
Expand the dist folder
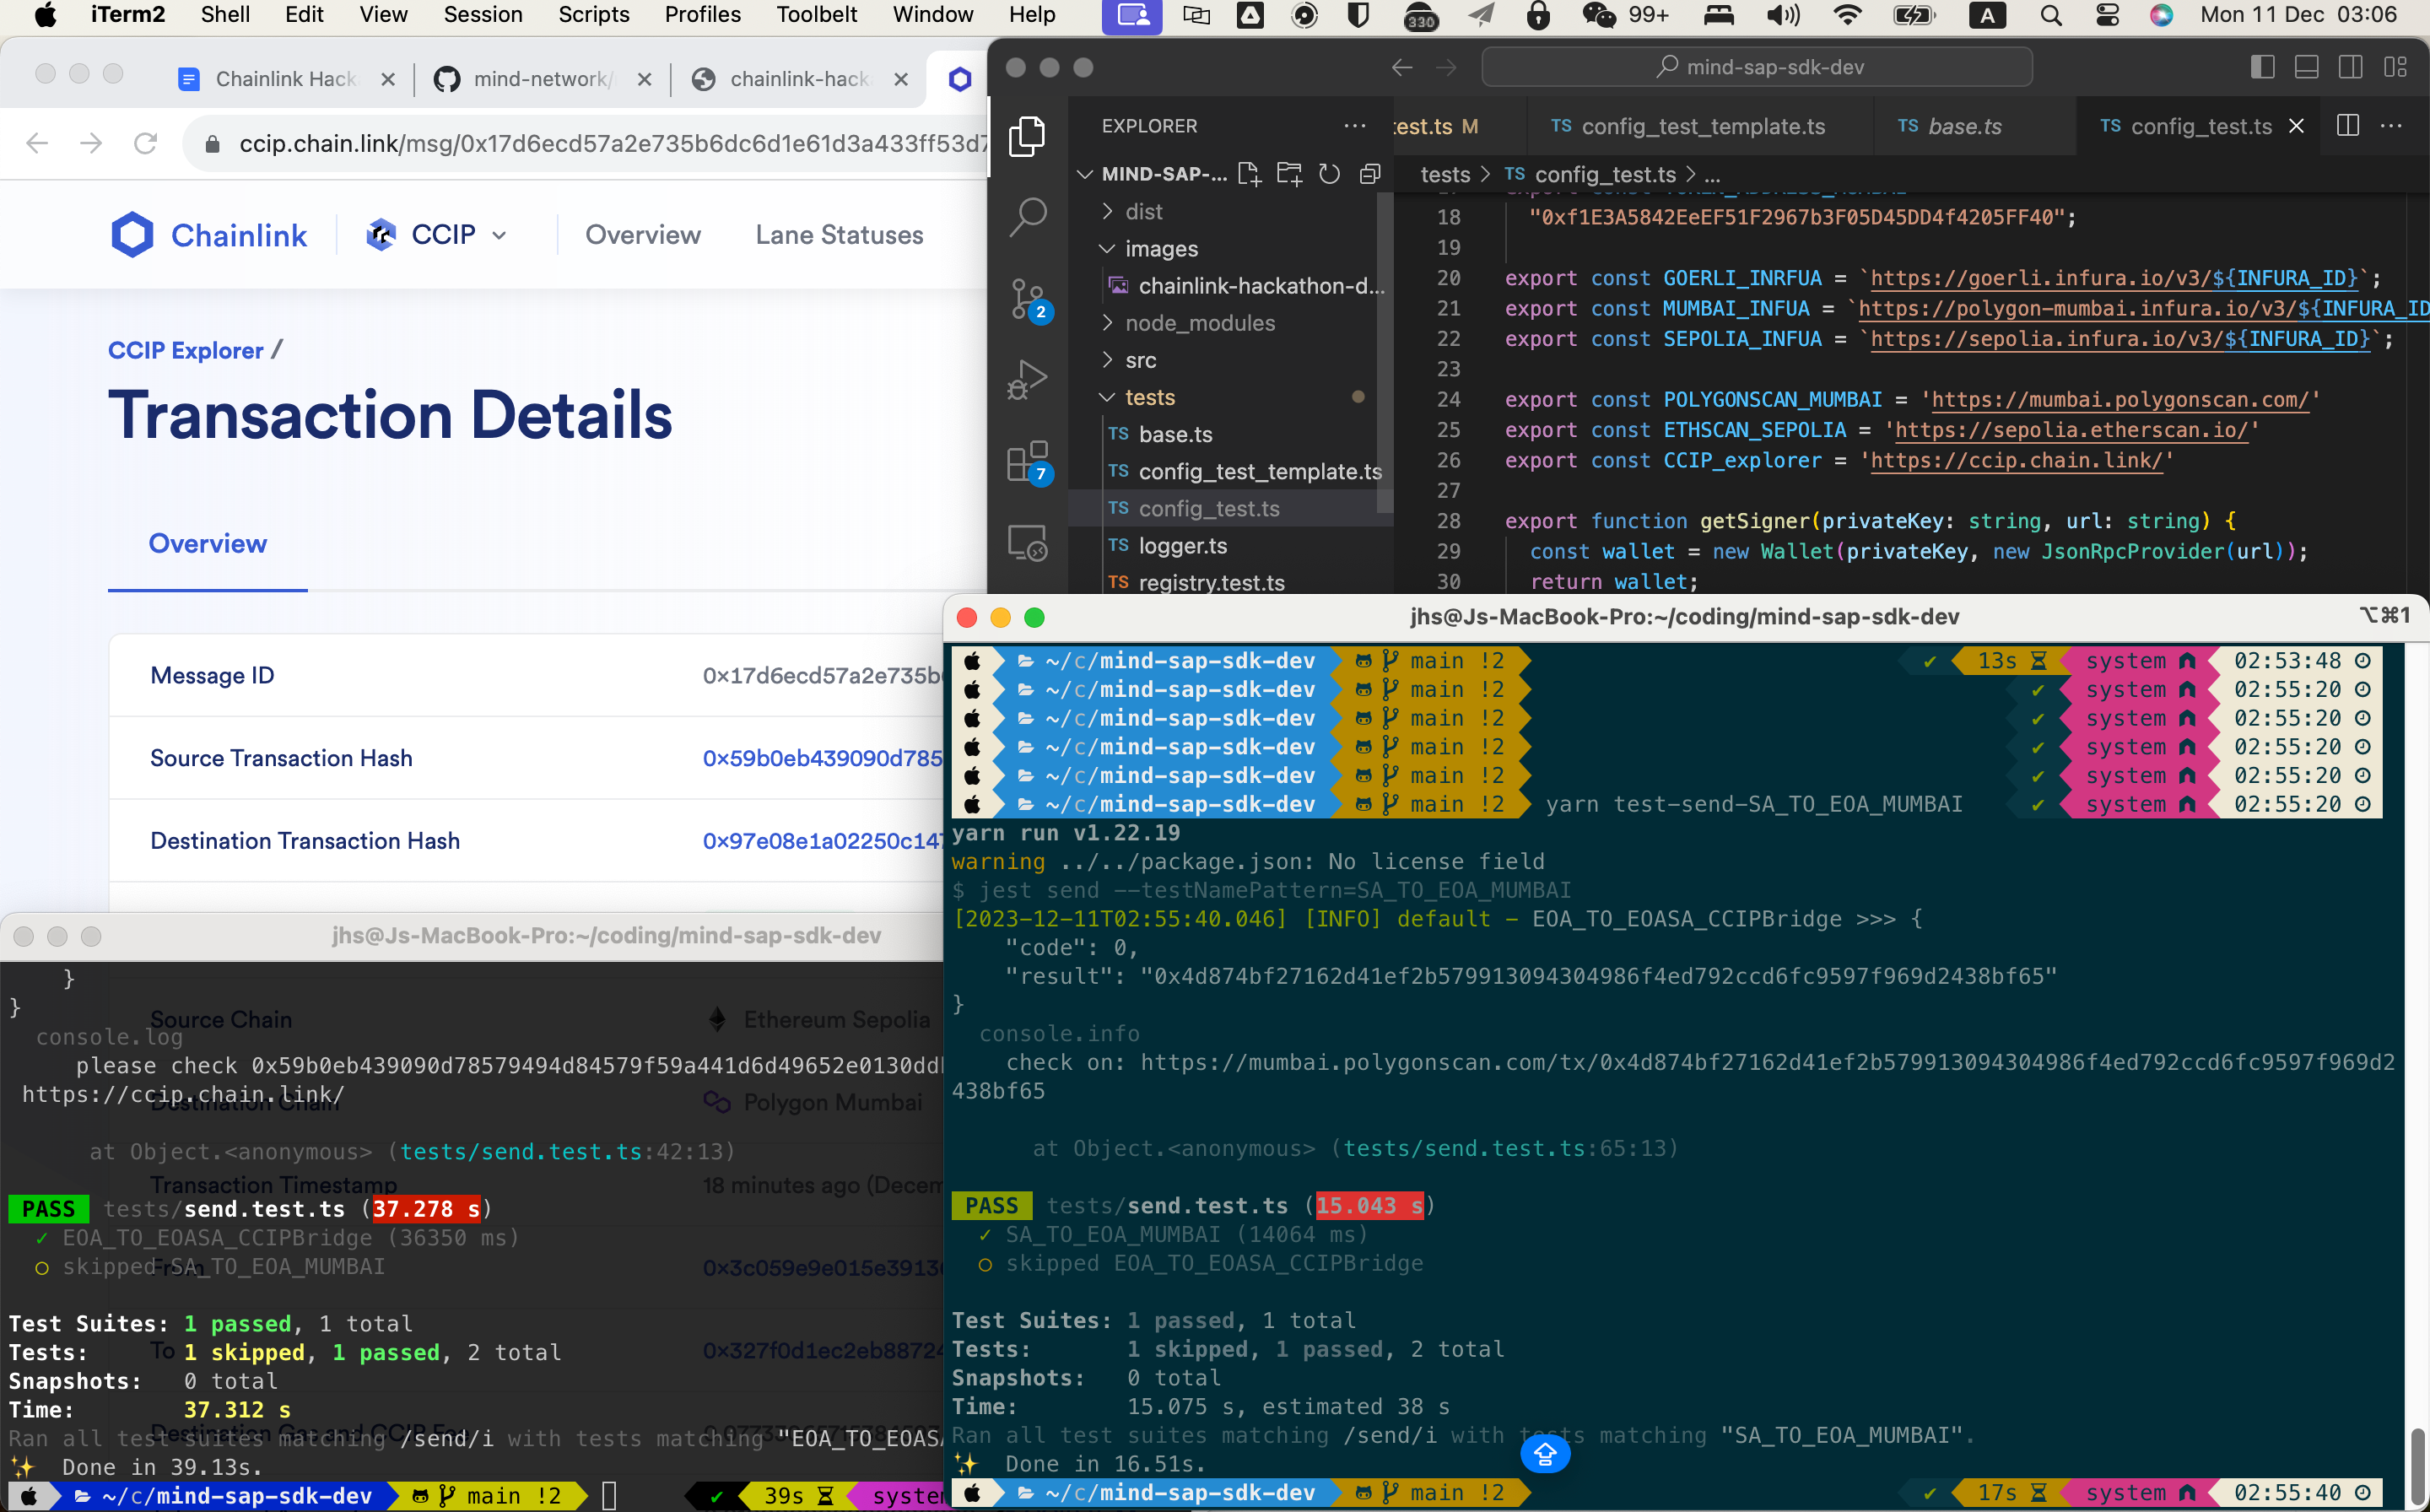[1143, 212]
